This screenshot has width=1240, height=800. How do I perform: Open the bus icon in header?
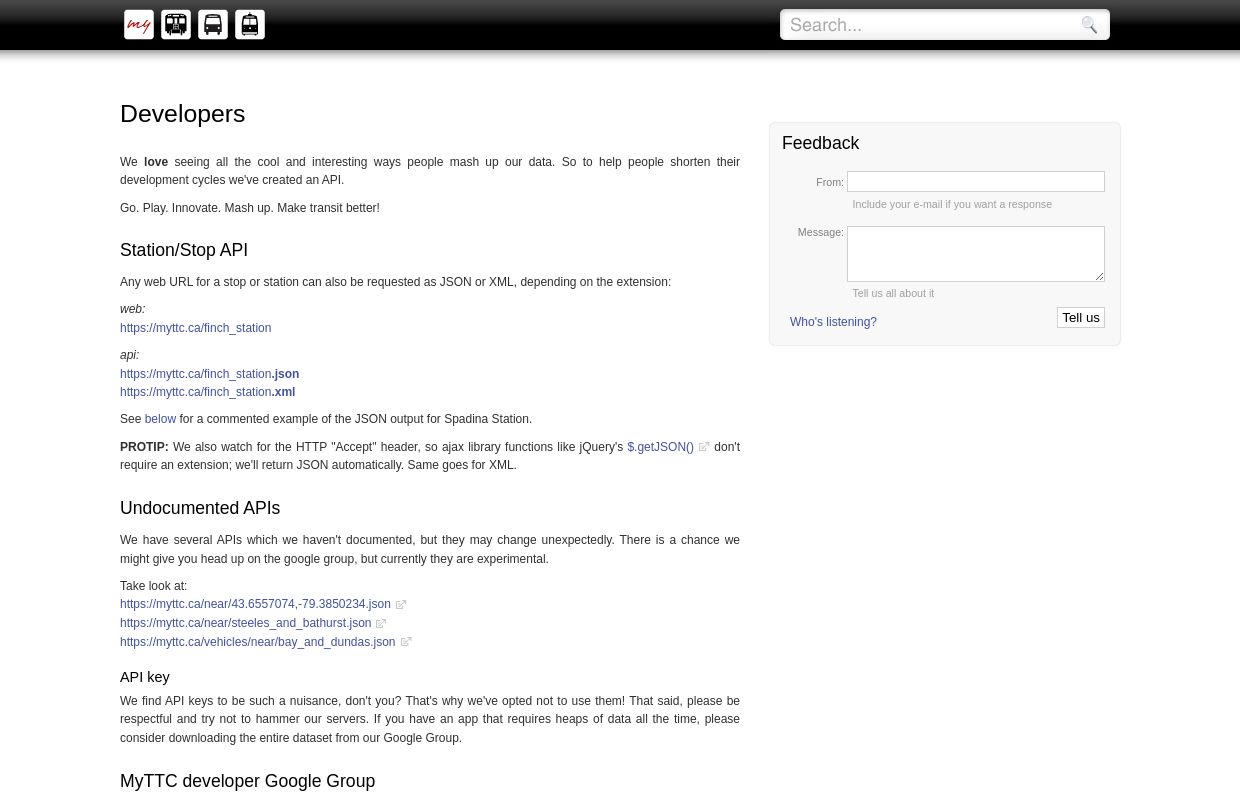point(213,25)
